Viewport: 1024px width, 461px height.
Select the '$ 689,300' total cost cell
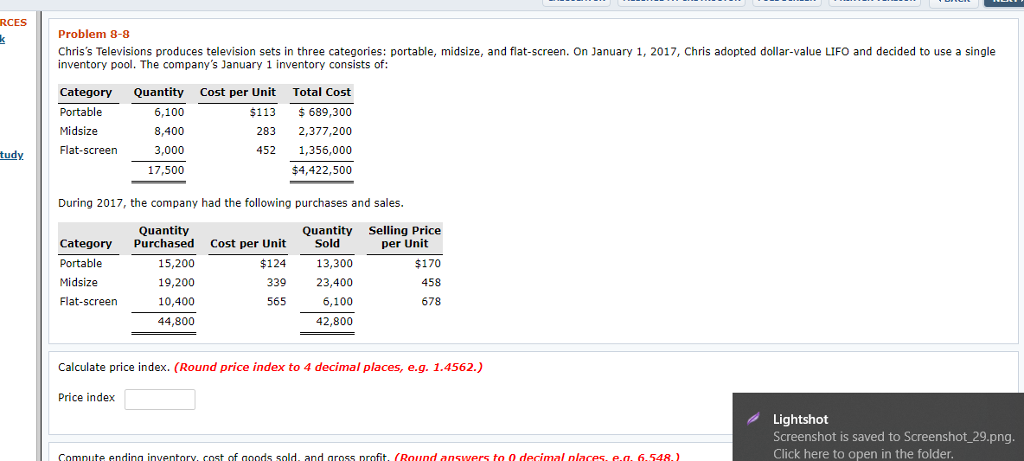click(325, 112)
